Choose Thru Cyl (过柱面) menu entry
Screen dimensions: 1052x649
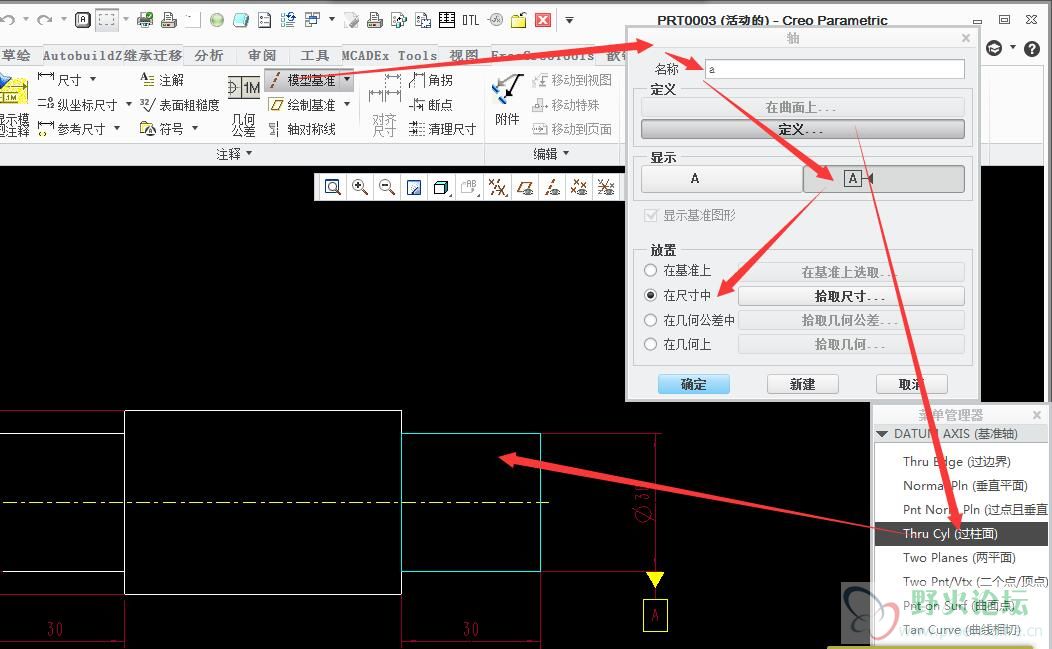tap(961, 534)
